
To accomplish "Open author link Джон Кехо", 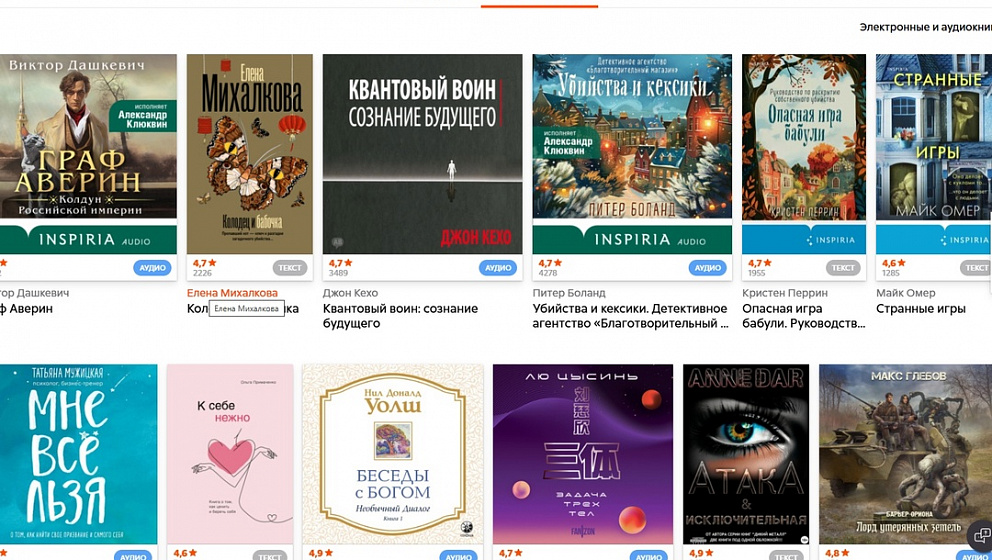I will [x=350, y=293].
